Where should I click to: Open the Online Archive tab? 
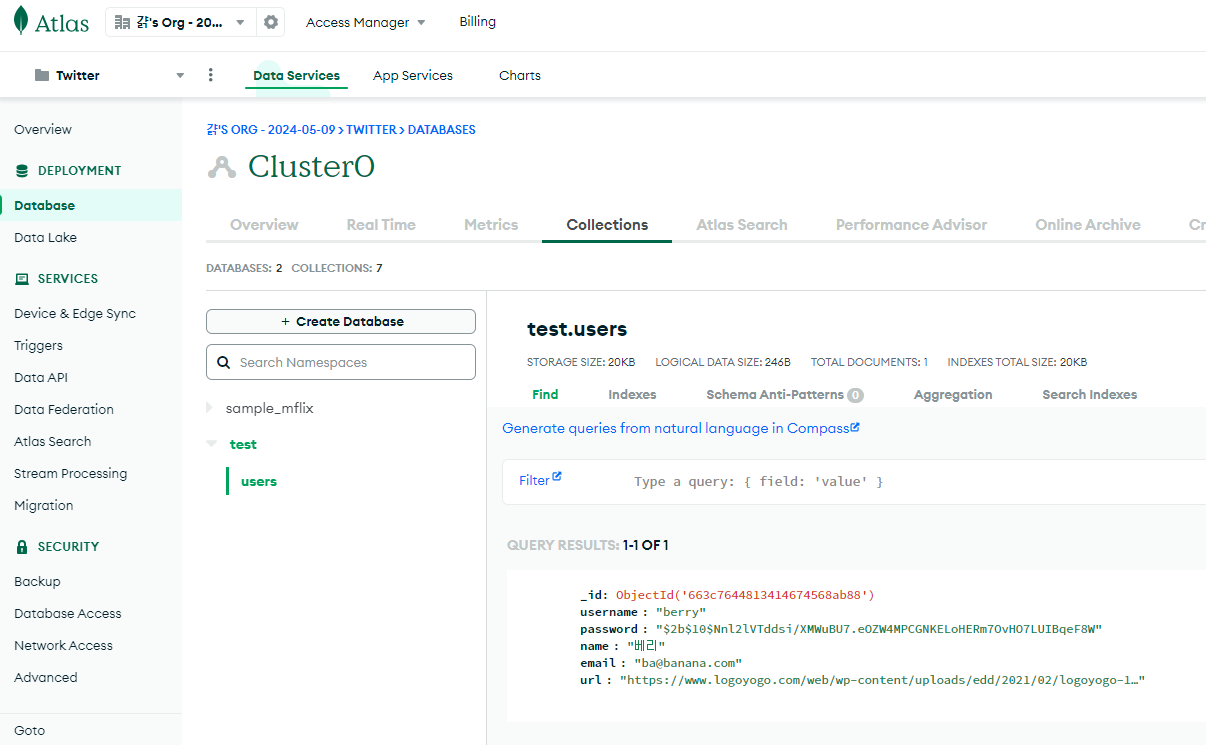click(1088, 225)
